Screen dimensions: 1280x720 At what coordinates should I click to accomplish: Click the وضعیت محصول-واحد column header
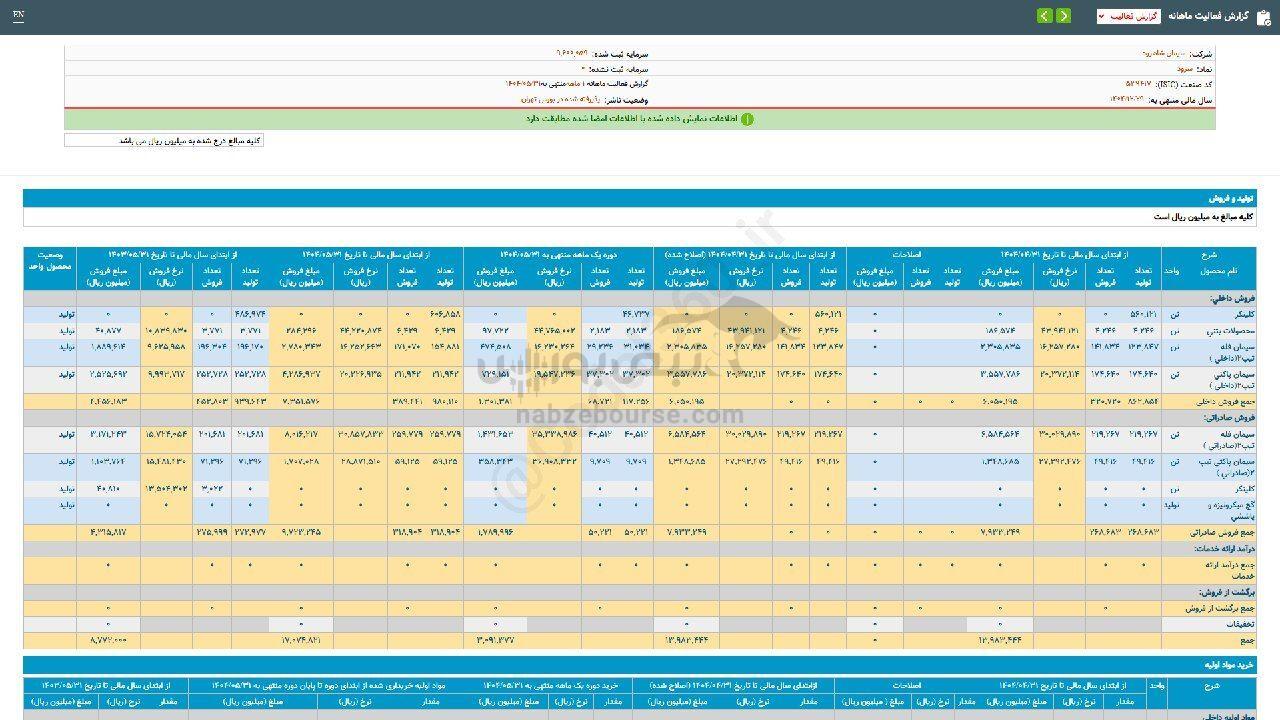[x=50, y=268]
